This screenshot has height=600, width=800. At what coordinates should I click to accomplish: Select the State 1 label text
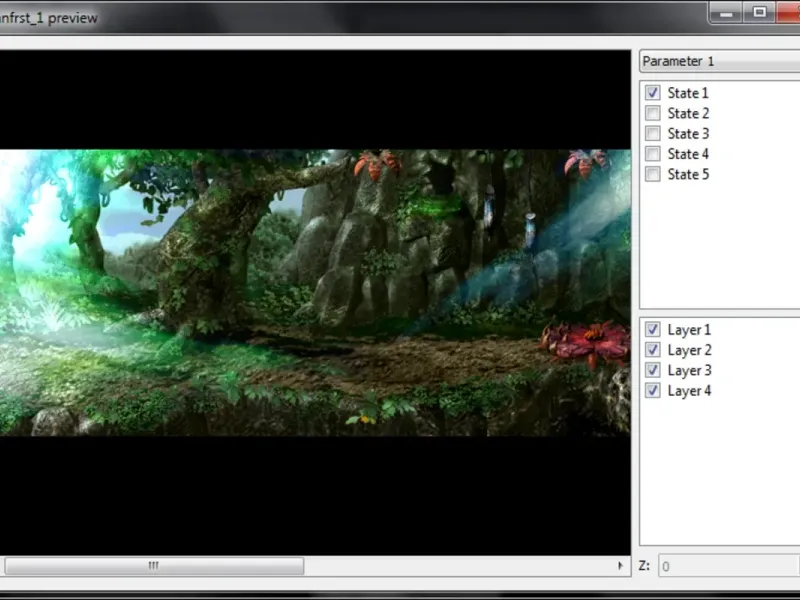[688, 93]
